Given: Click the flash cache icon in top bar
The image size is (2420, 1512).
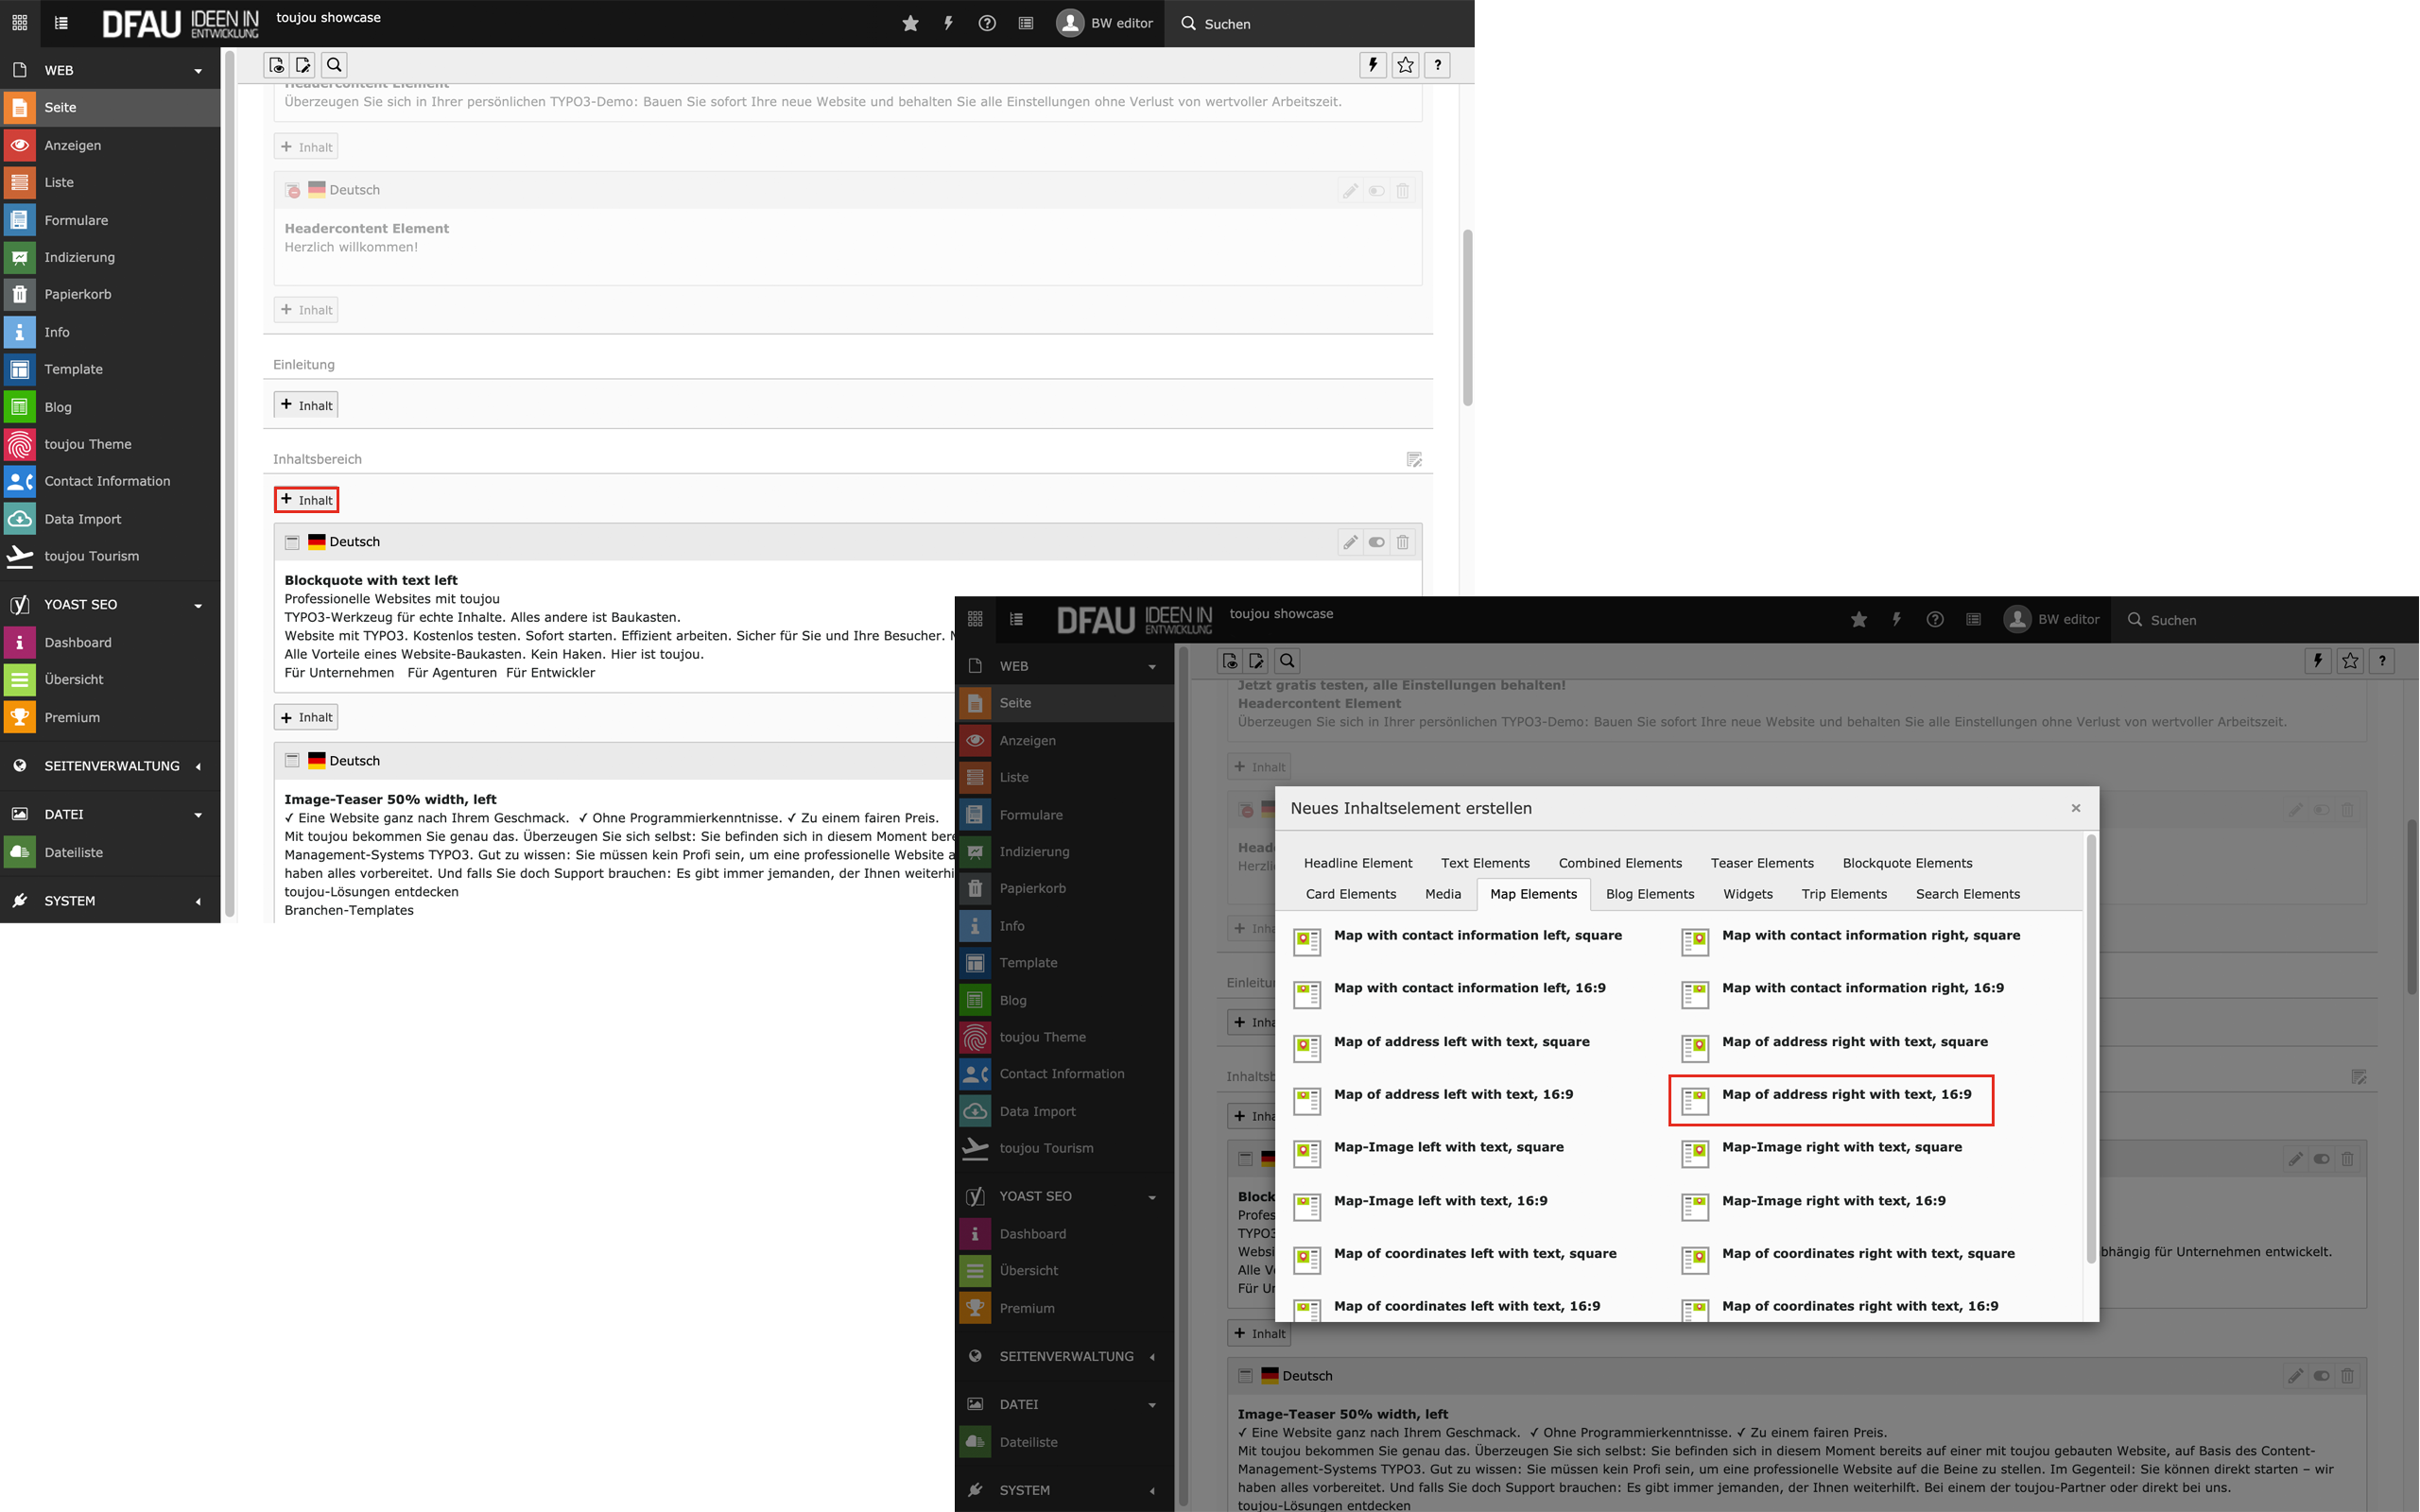Looking at the screenshot, I should 948,23.
